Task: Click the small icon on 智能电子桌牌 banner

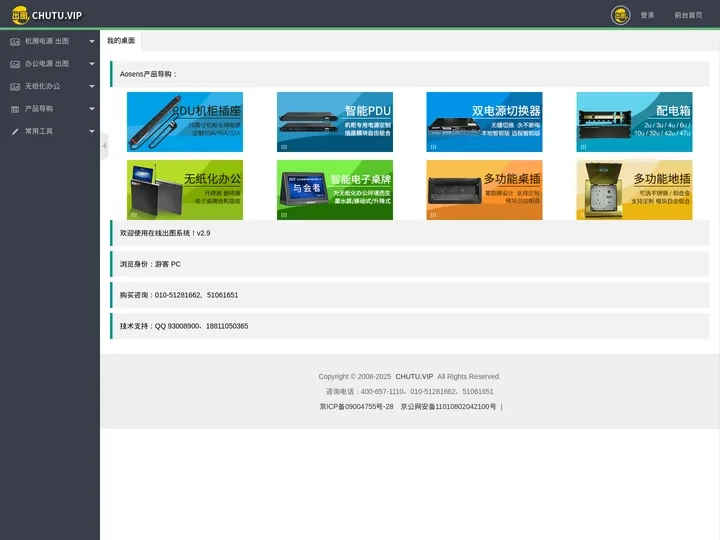Action: (x=284, y=215)
